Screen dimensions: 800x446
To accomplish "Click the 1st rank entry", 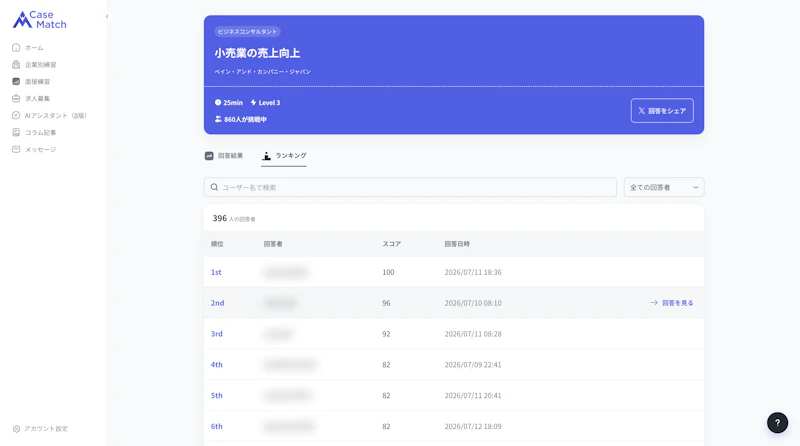I will [216, 272].
